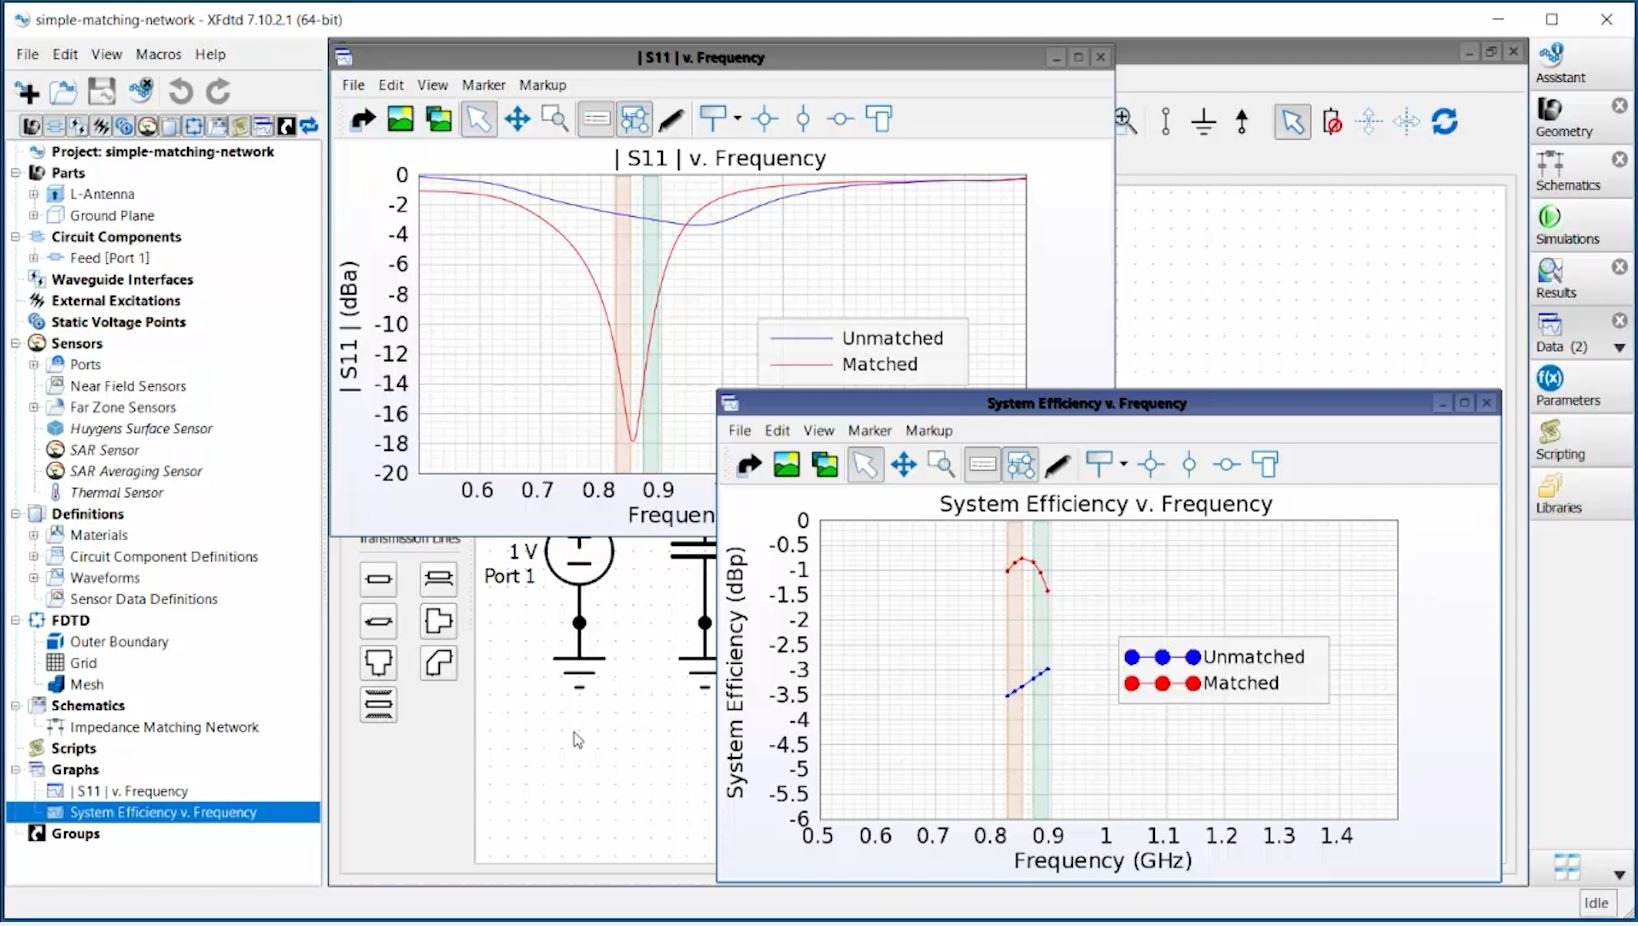Activate the zoom box tool in System Efficiency window

click(940, 464)
